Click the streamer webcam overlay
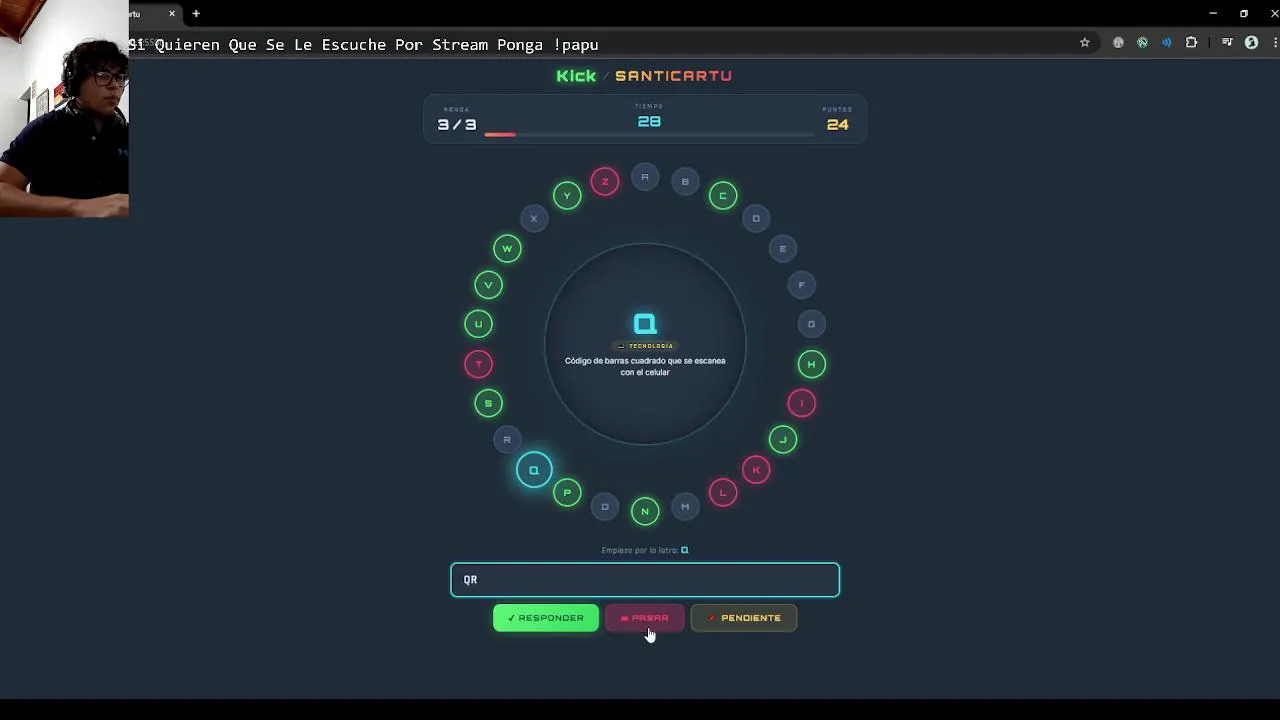1280x720 pixels. click(64, 108)
